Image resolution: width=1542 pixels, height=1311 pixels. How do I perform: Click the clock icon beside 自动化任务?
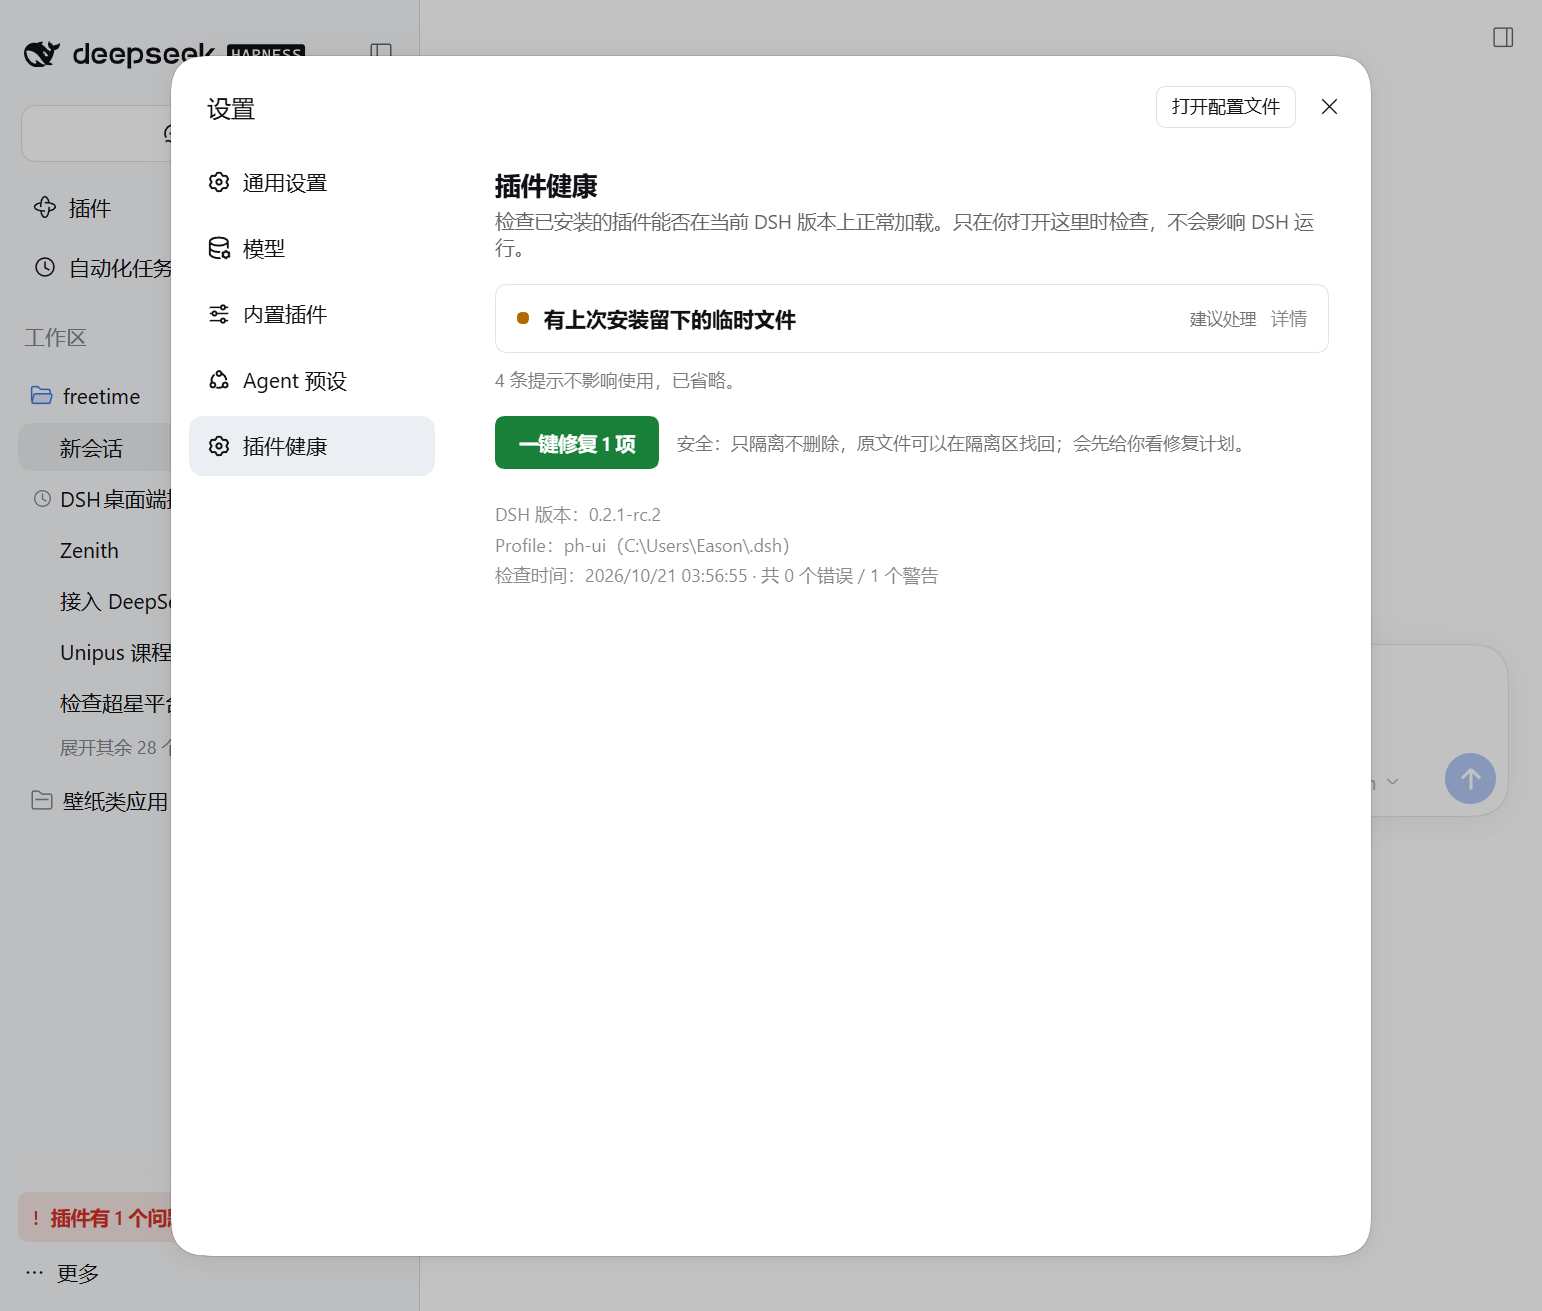[x=45, y=267]
